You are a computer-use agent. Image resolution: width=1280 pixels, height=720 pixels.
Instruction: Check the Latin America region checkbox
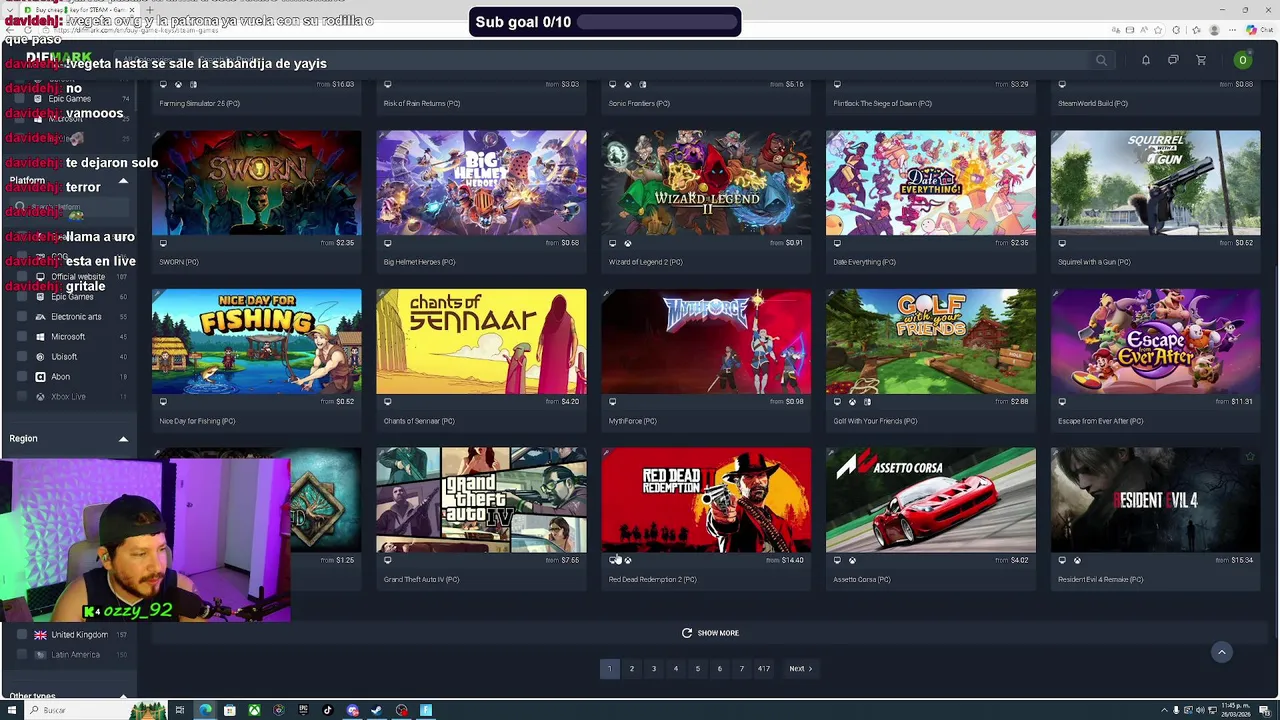coord(23,655)
